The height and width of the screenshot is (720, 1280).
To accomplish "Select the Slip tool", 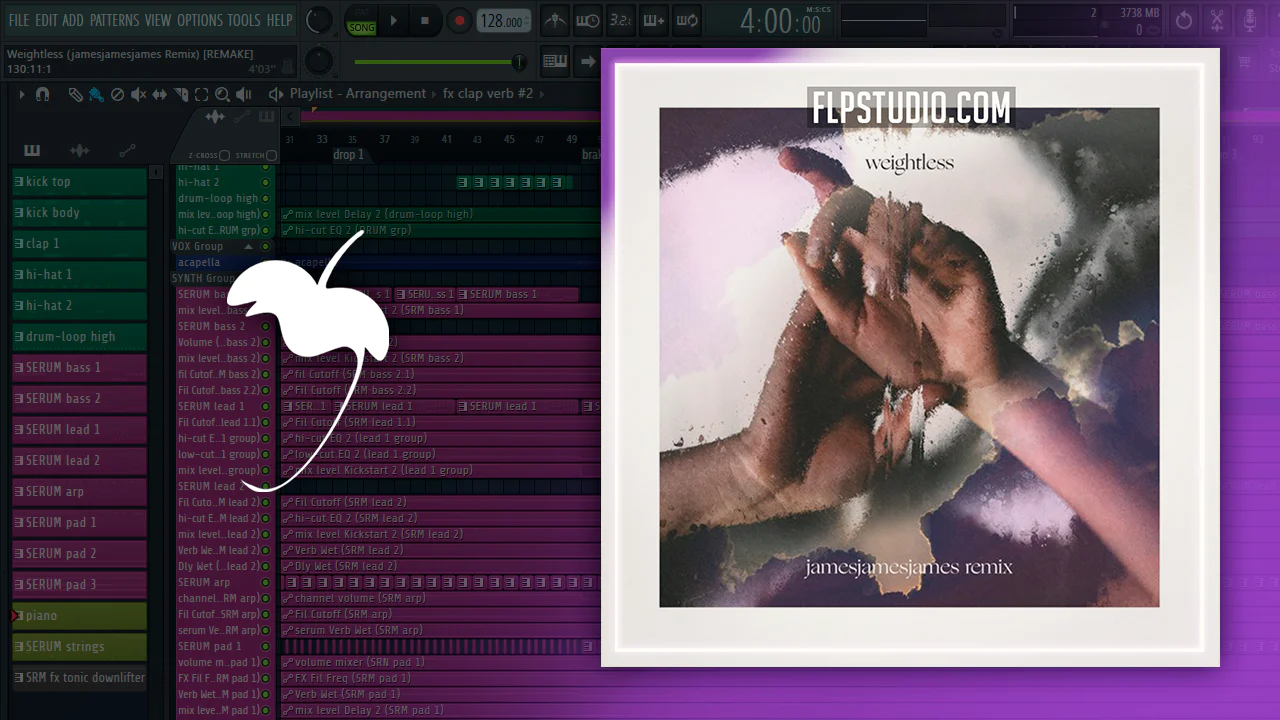I will click(x=160, y=95).
